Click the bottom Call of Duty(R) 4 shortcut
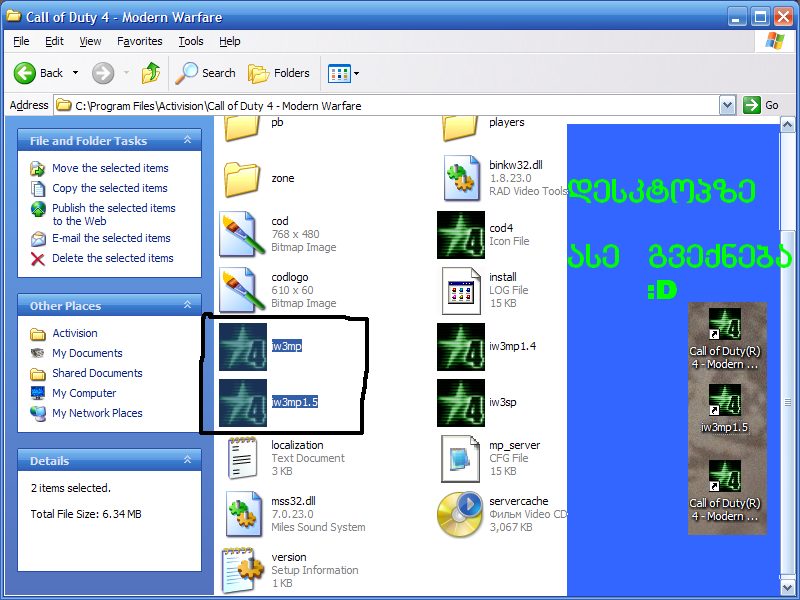Screen dimensions: 800x600 (x=725, y=491)
